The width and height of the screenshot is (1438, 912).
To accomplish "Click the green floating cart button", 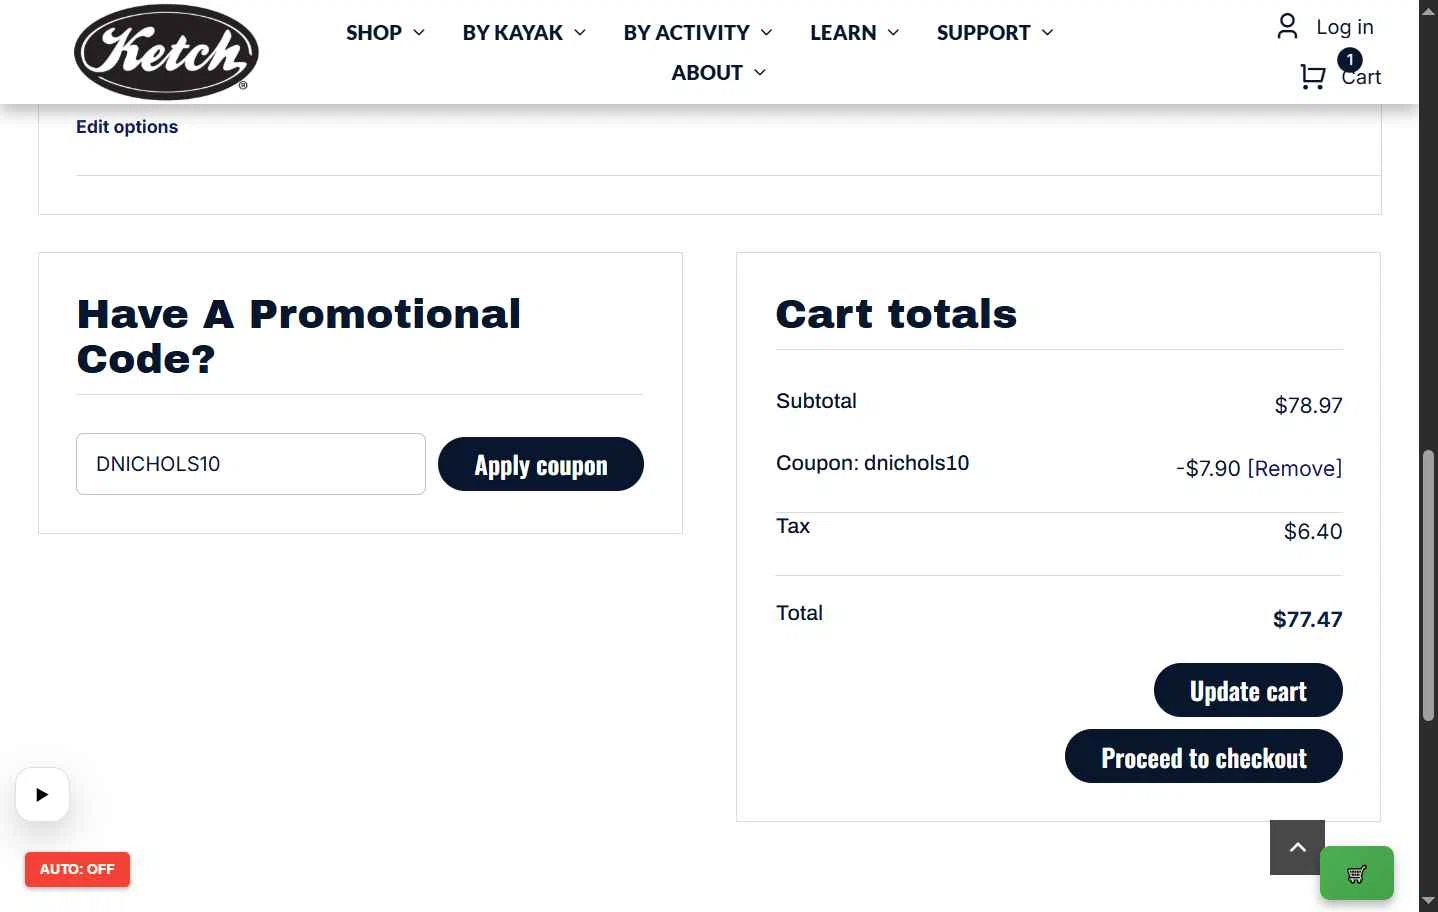I will pos(1357,873).
